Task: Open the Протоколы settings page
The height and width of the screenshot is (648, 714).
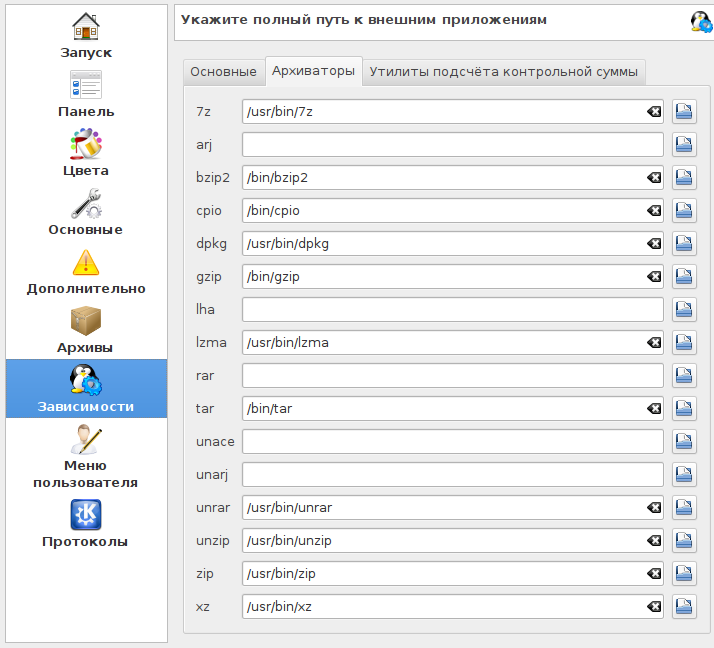Action: click(86, 524)
